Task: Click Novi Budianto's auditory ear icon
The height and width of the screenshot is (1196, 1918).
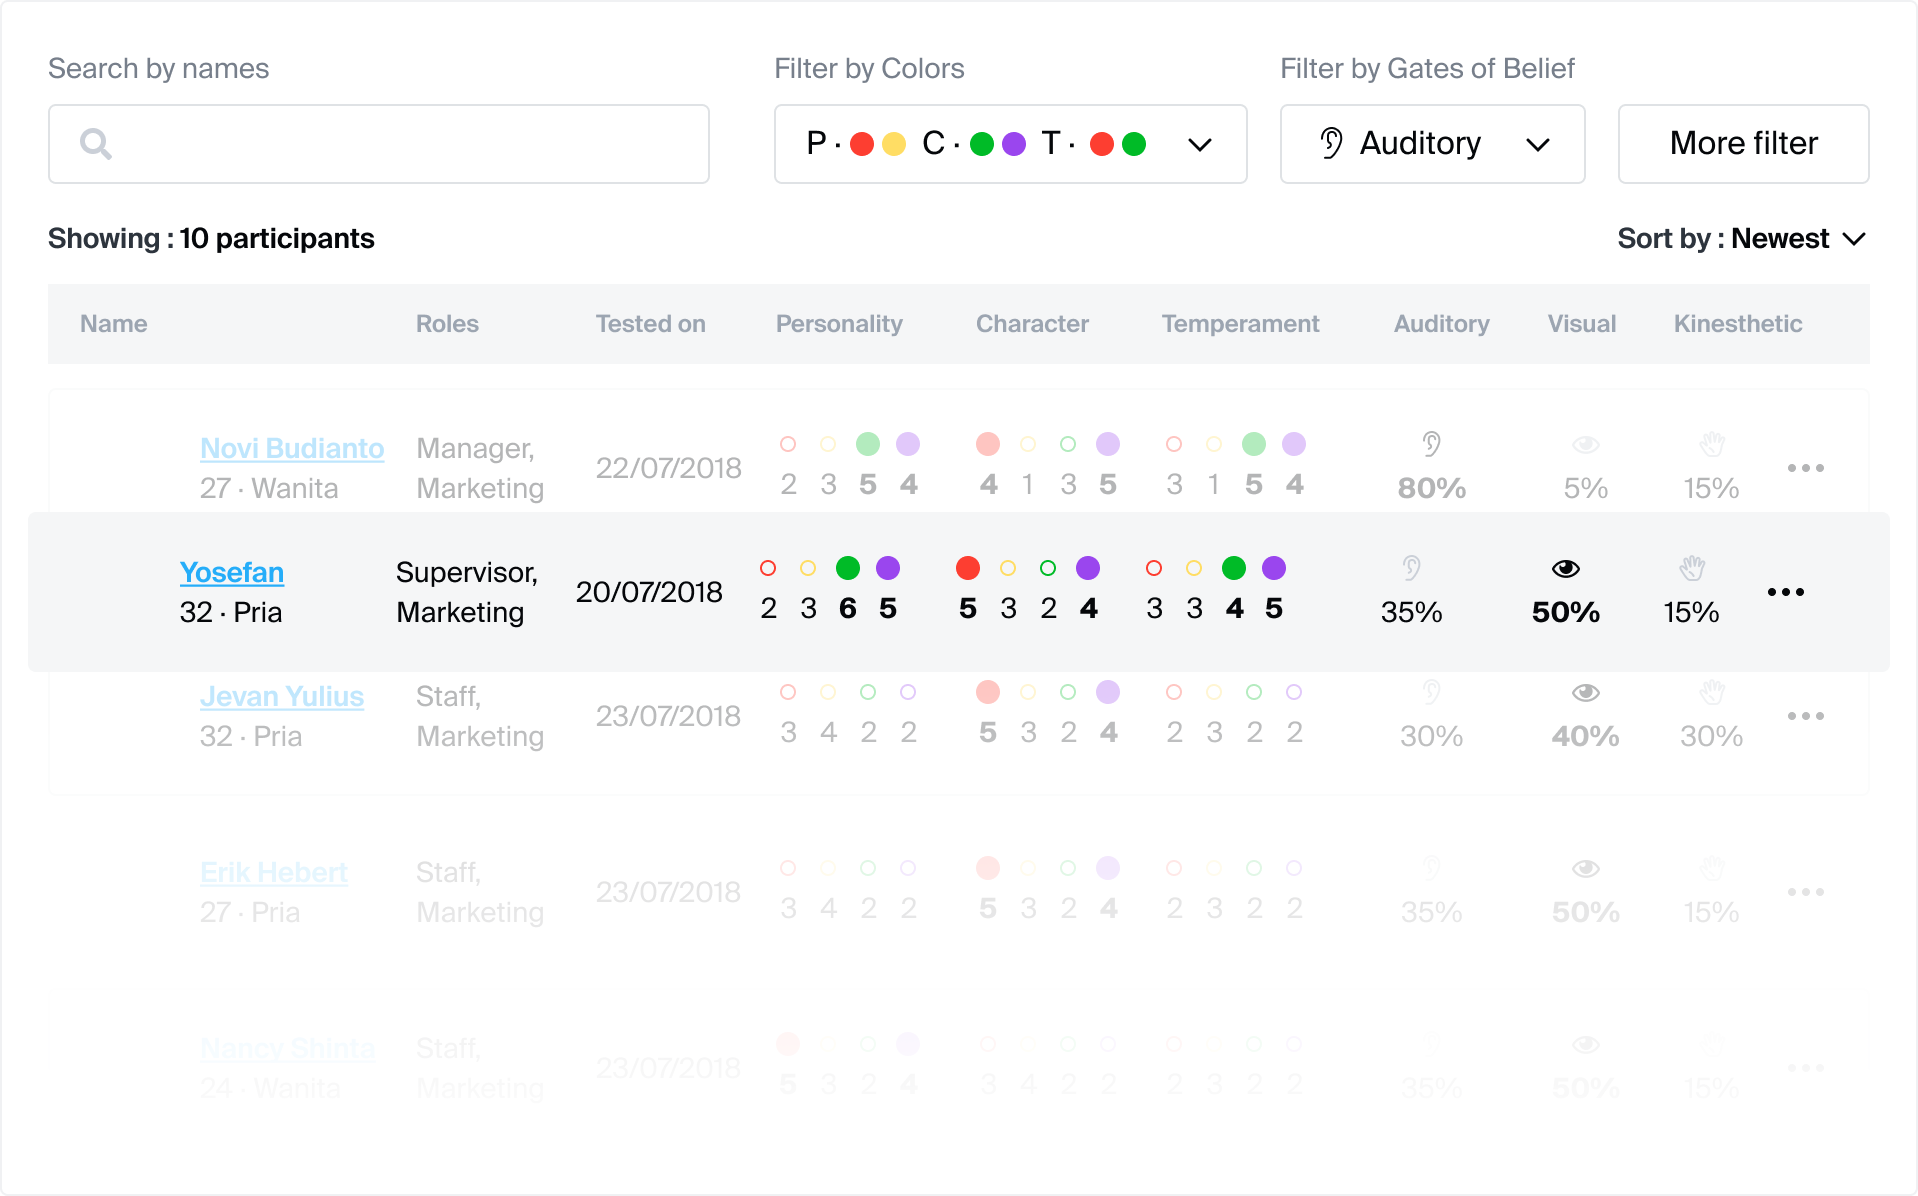Action: click(x=1431, y=444)
